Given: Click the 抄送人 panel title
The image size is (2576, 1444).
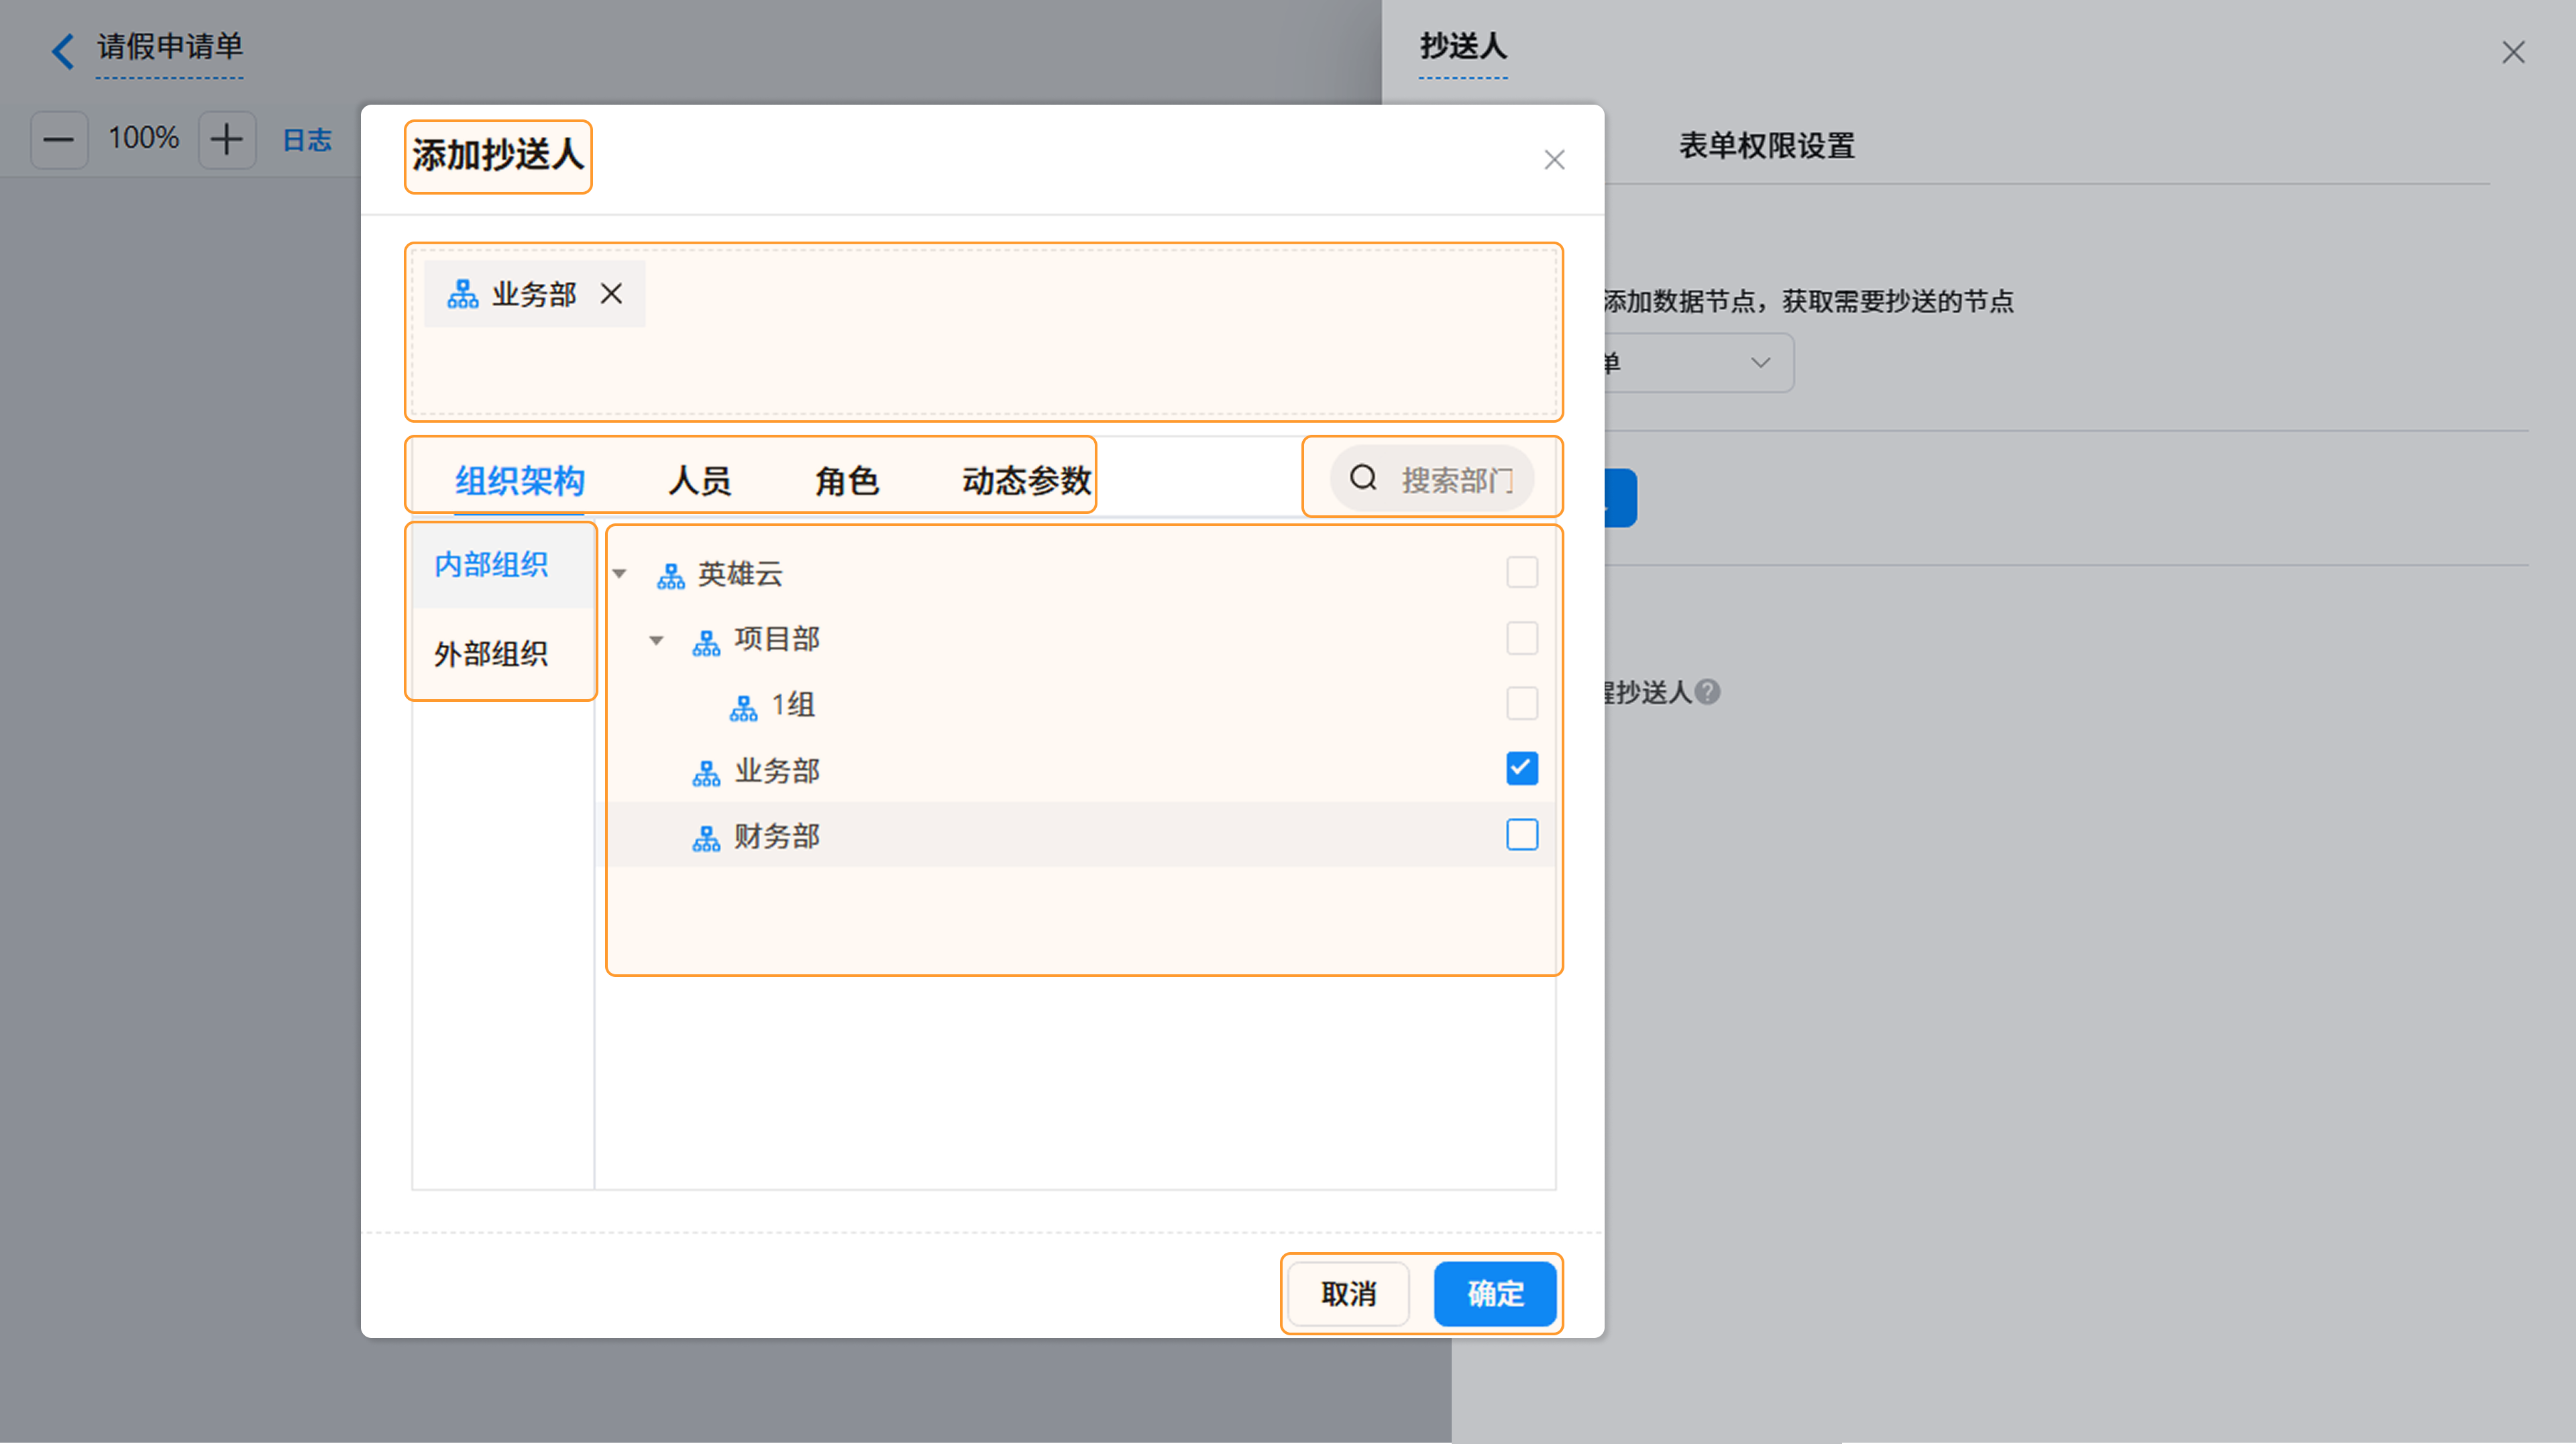Looking at the screenshot, I should pos(1463,46).
